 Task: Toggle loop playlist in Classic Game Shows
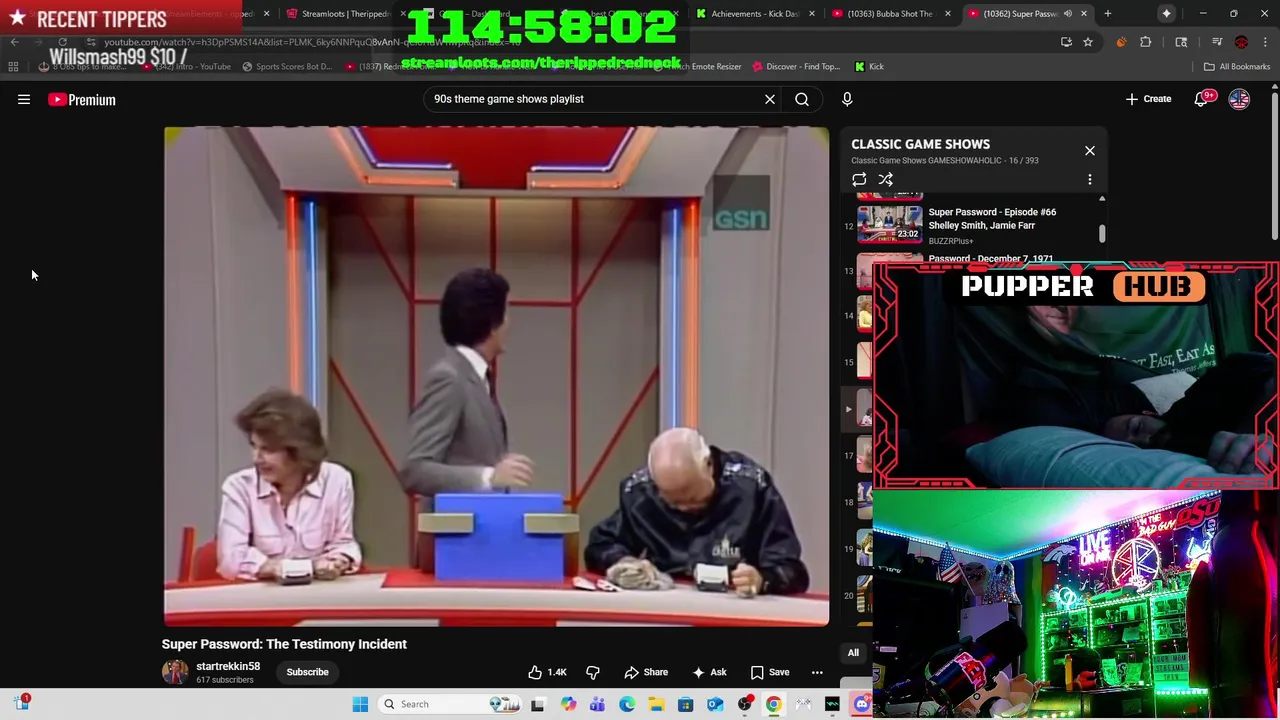(x=859, y=180)
